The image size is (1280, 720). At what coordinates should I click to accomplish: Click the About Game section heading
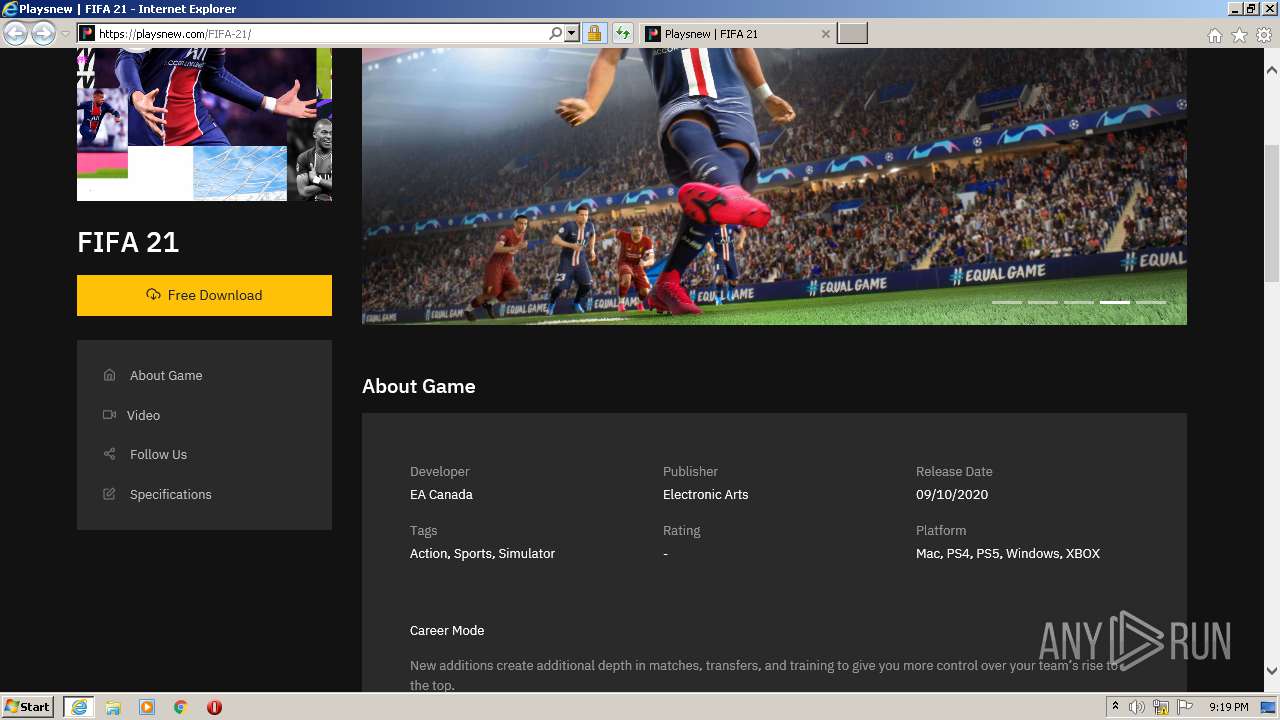(419, 386)
